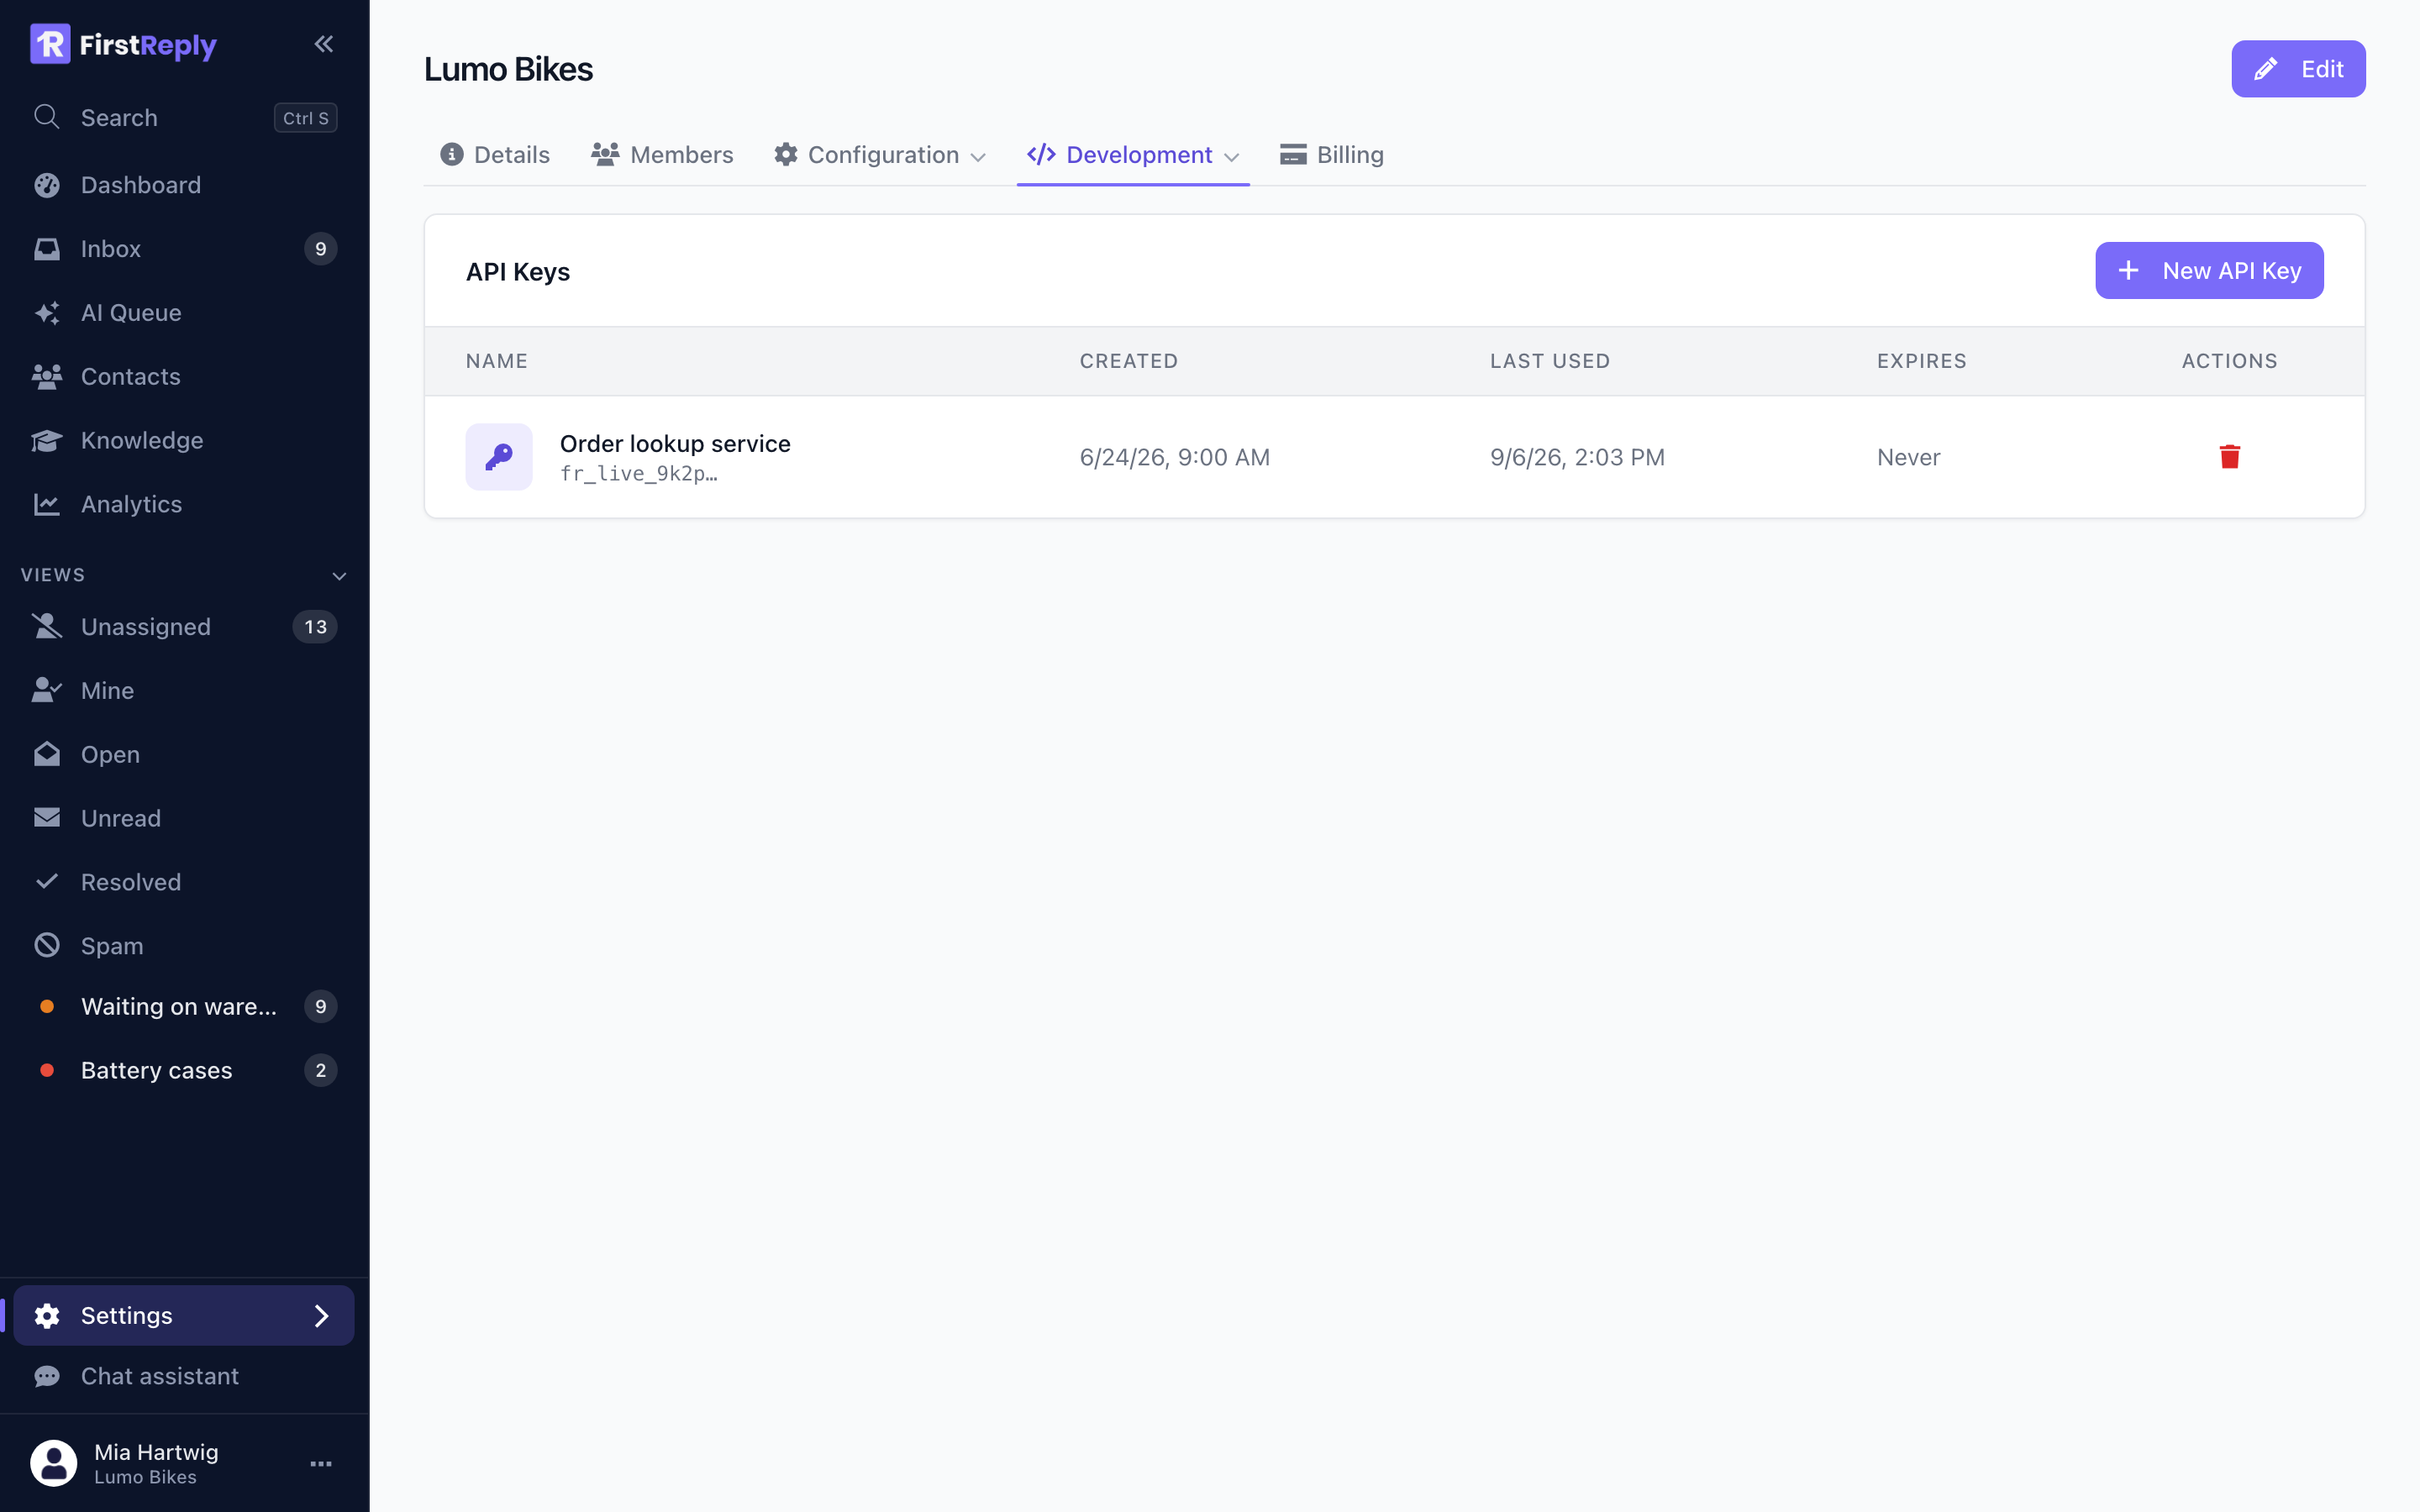Open the user menu three dots
The image size is (2420, 1512).
(321, 1464)
